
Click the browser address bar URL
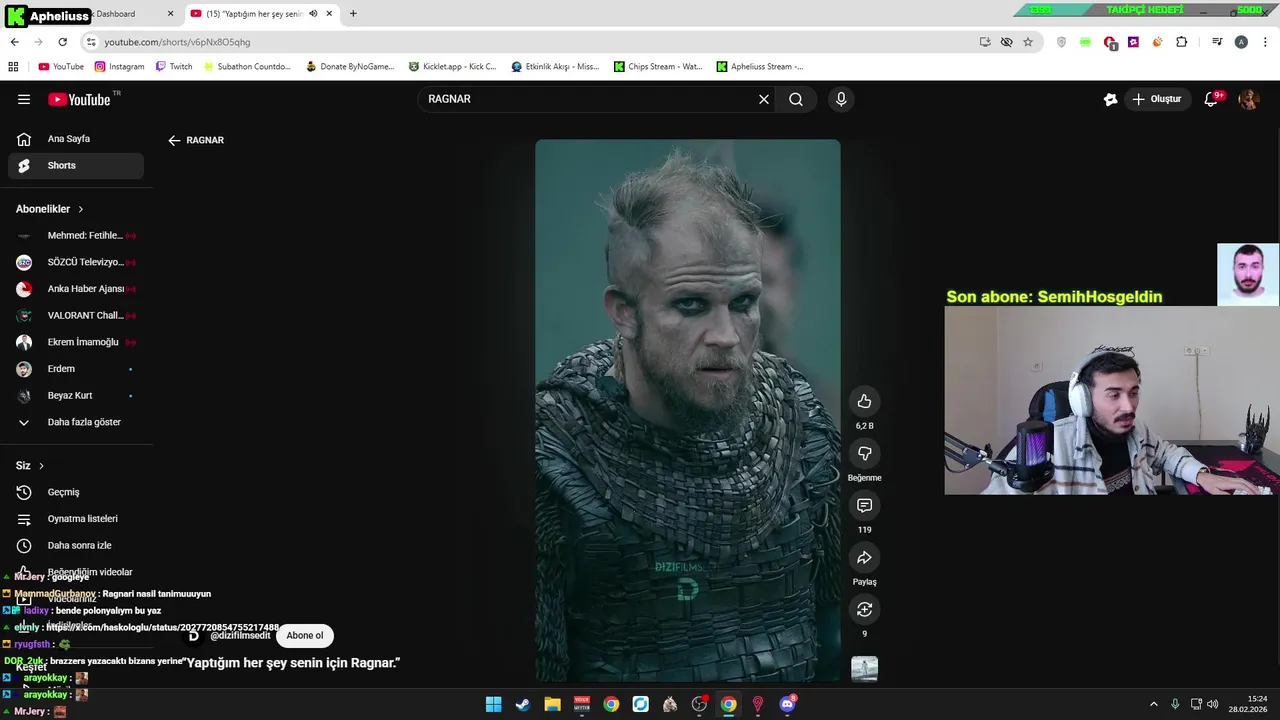(178, 42)
